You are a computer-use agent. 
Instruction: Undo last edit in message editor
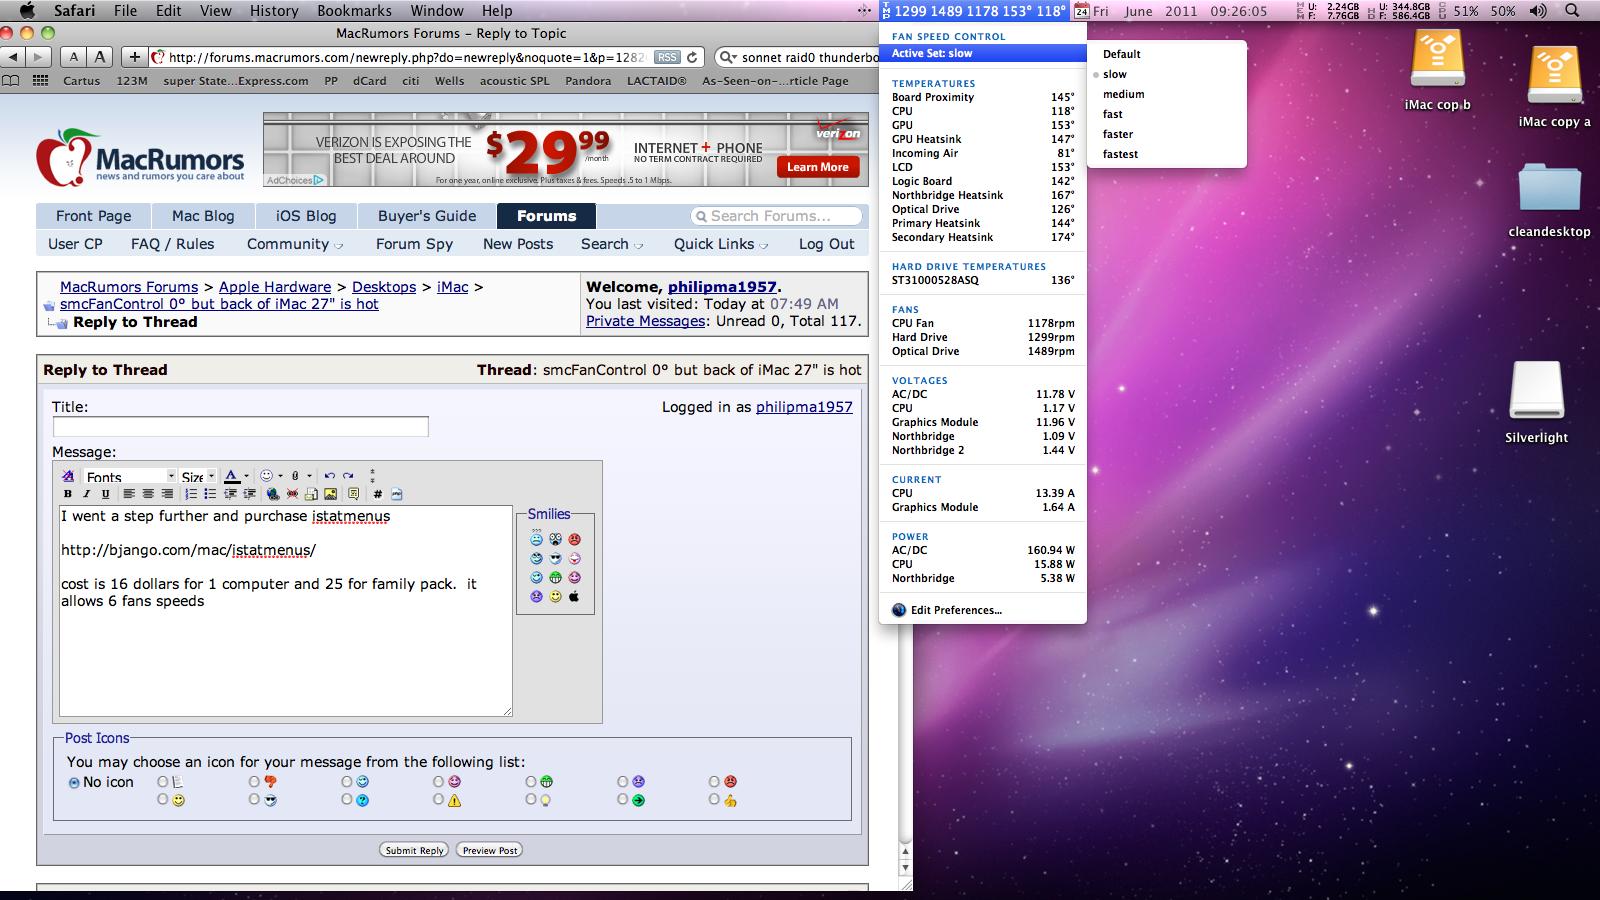(330, 476)
